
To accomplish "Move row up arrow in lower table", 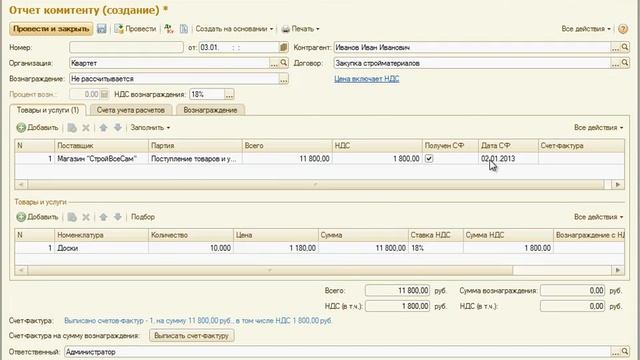I will [x=104, y=217].
